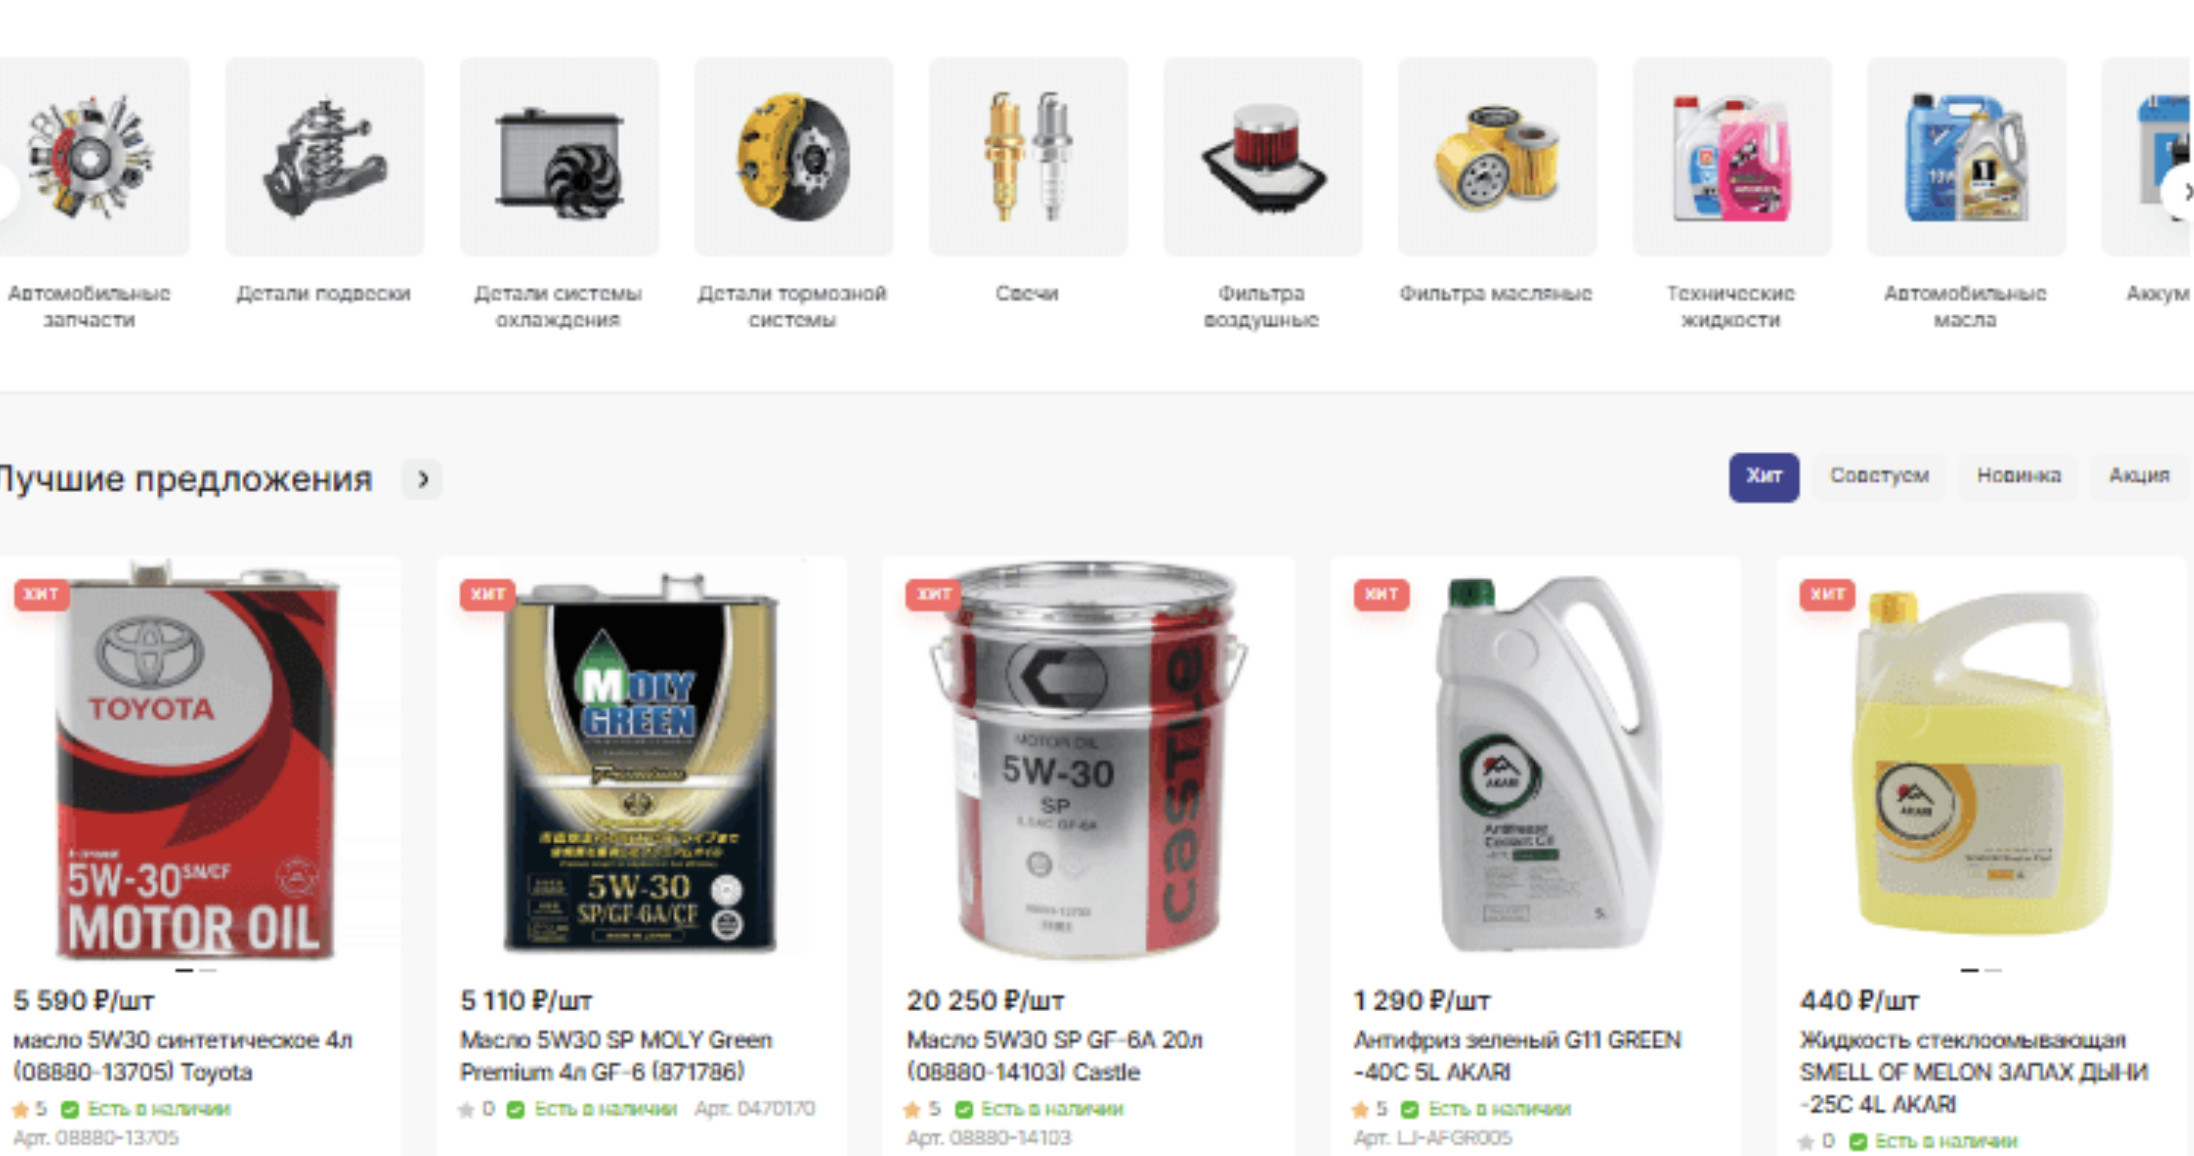Open the Детали подвески category icon

324,156
